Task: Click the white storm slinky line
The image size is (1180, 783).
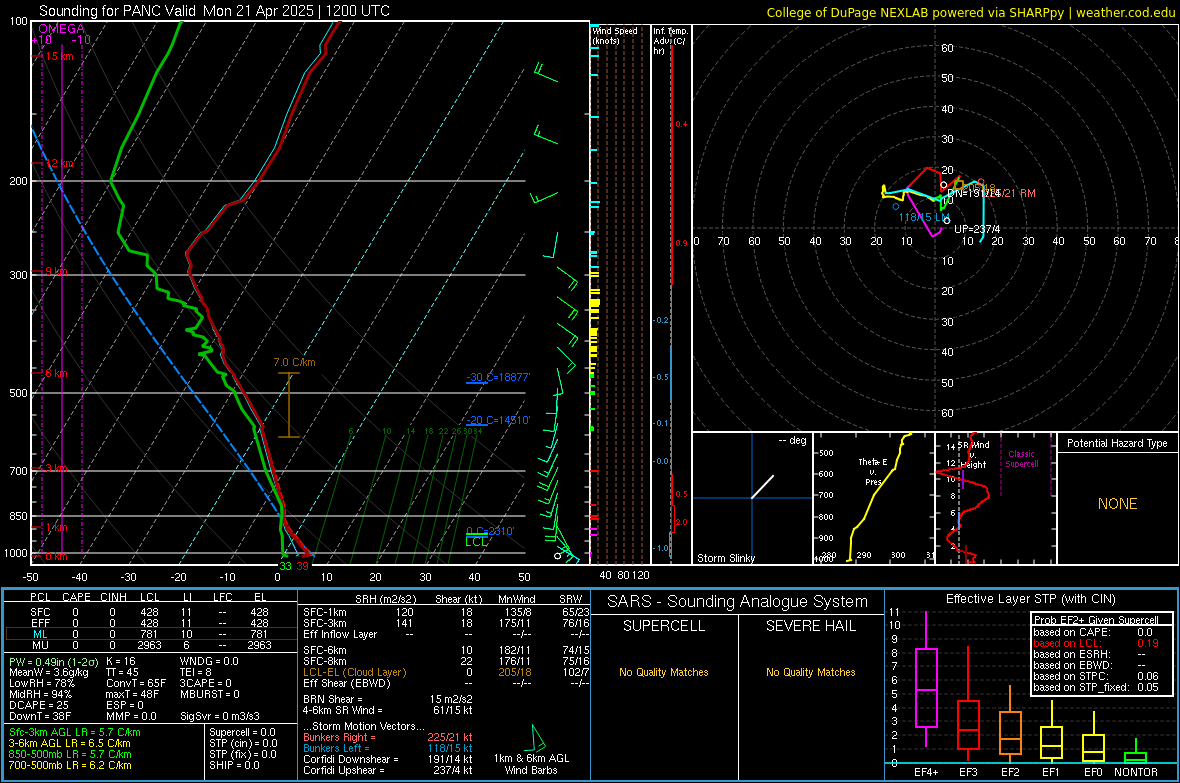Action: point(762,486)
